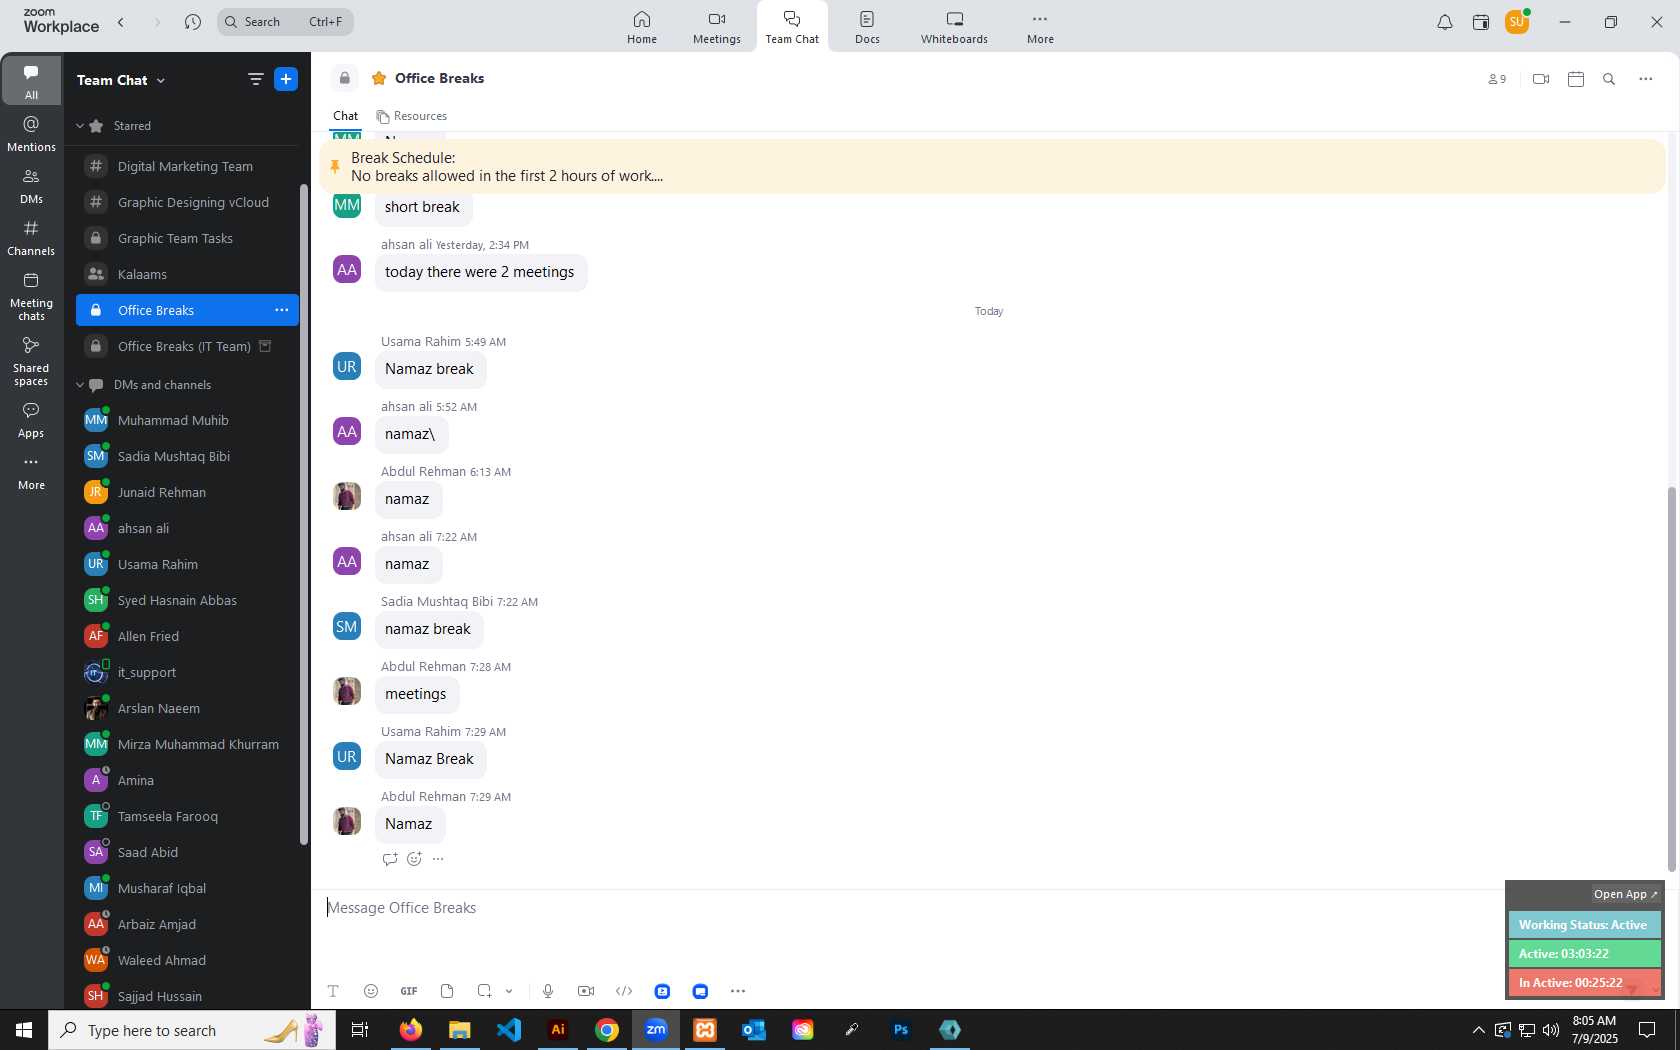Open the Whiteboards tab
Viewport: 1680px width, 1050px height.
[x=954, y=27]
